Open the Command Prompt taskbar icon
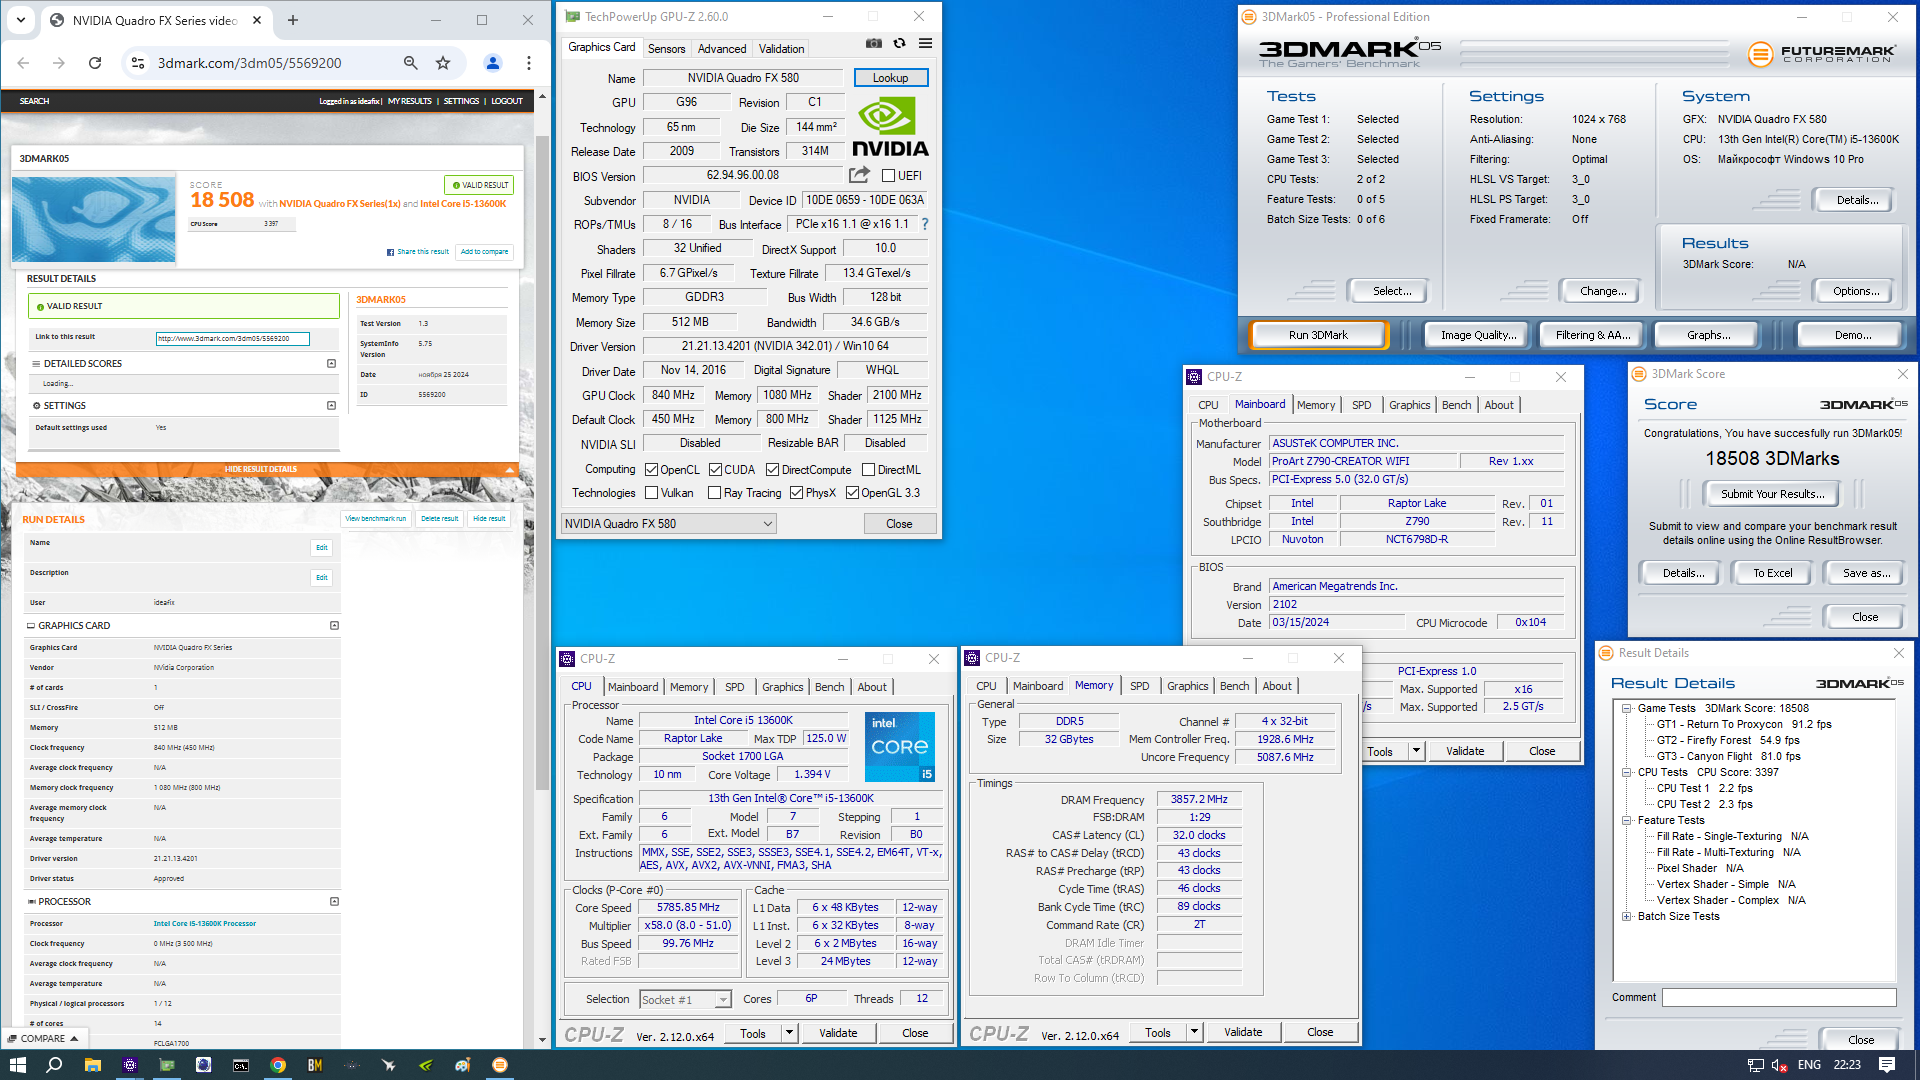1920x1080 pixels. tap(241, 1065)
